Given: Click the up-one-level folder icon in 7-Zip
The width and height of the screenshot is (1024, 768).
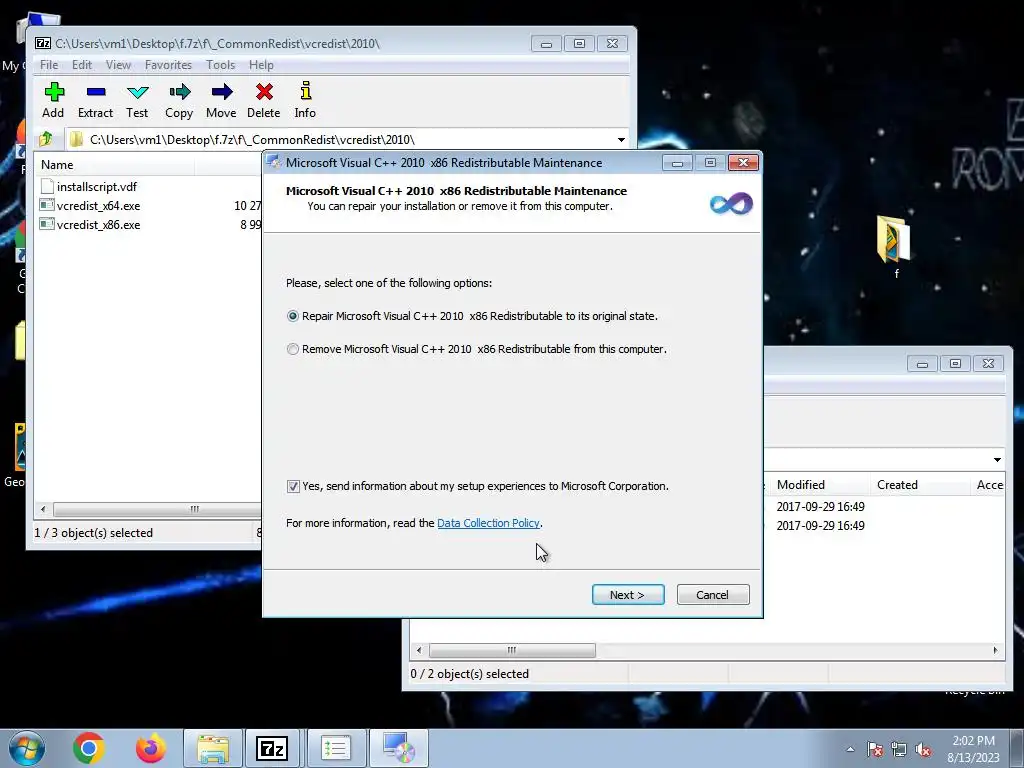Looking at the screenshot, I should (x=46, y=139).
